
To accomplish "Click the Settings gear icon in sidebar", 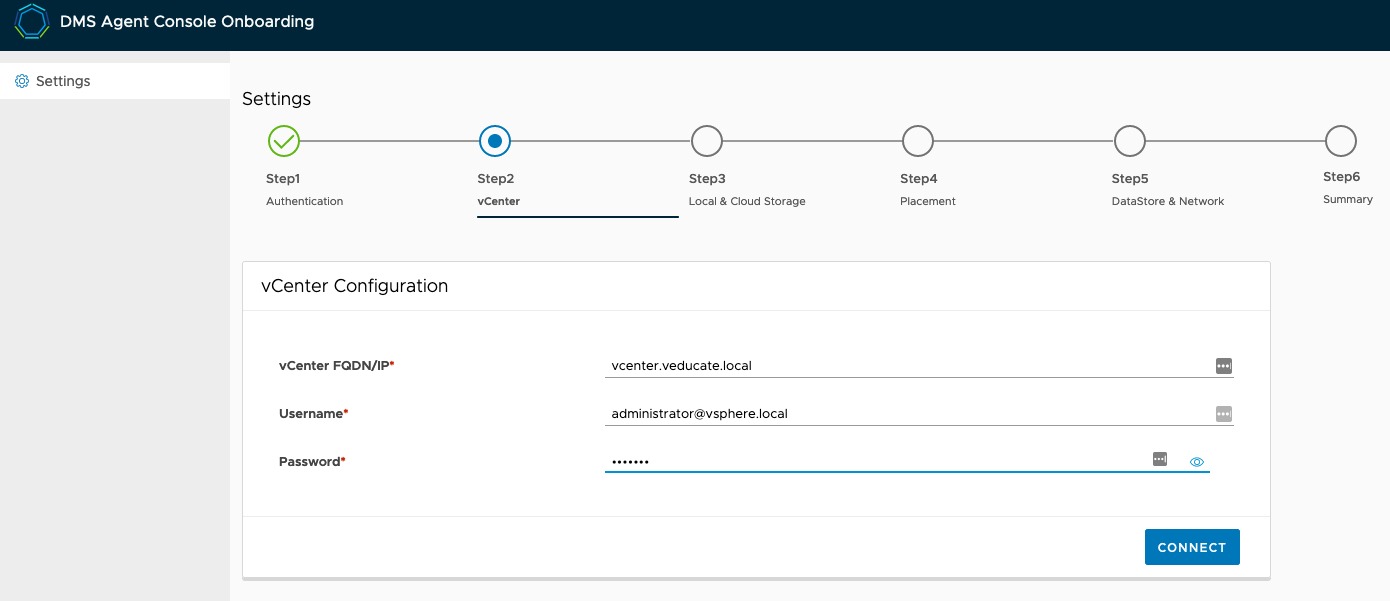I will [x=22, y=81].
